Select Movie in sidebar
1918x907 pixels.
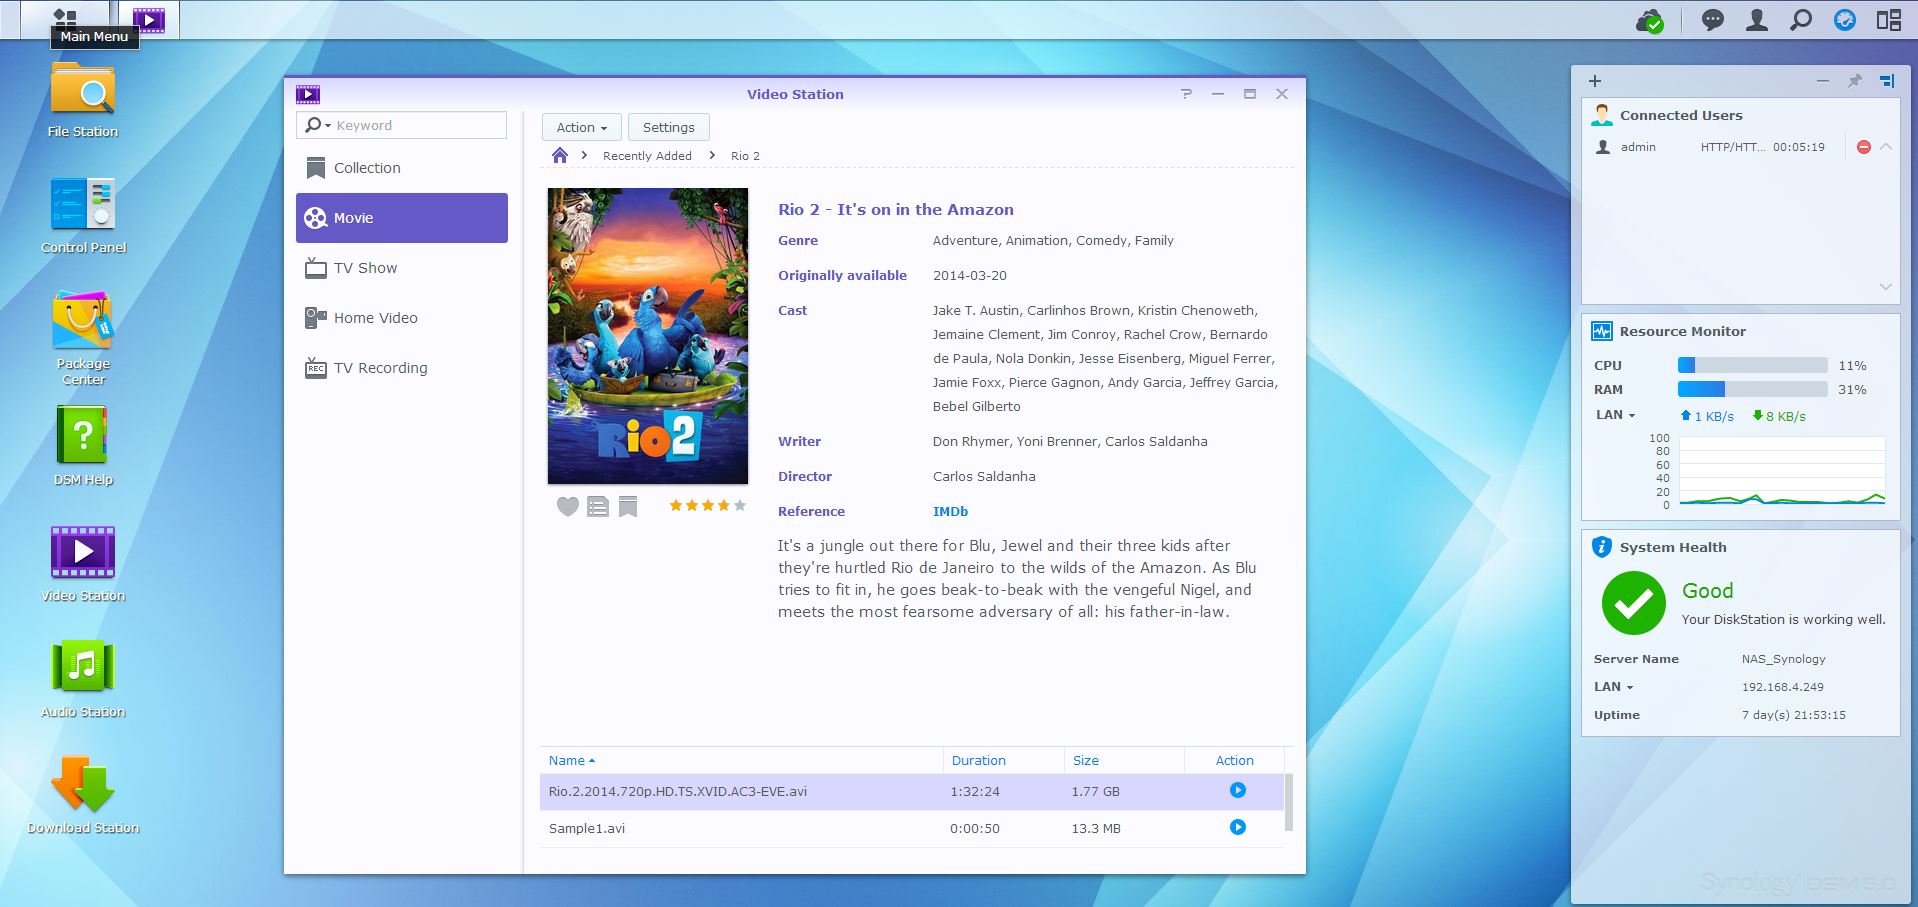402,218
